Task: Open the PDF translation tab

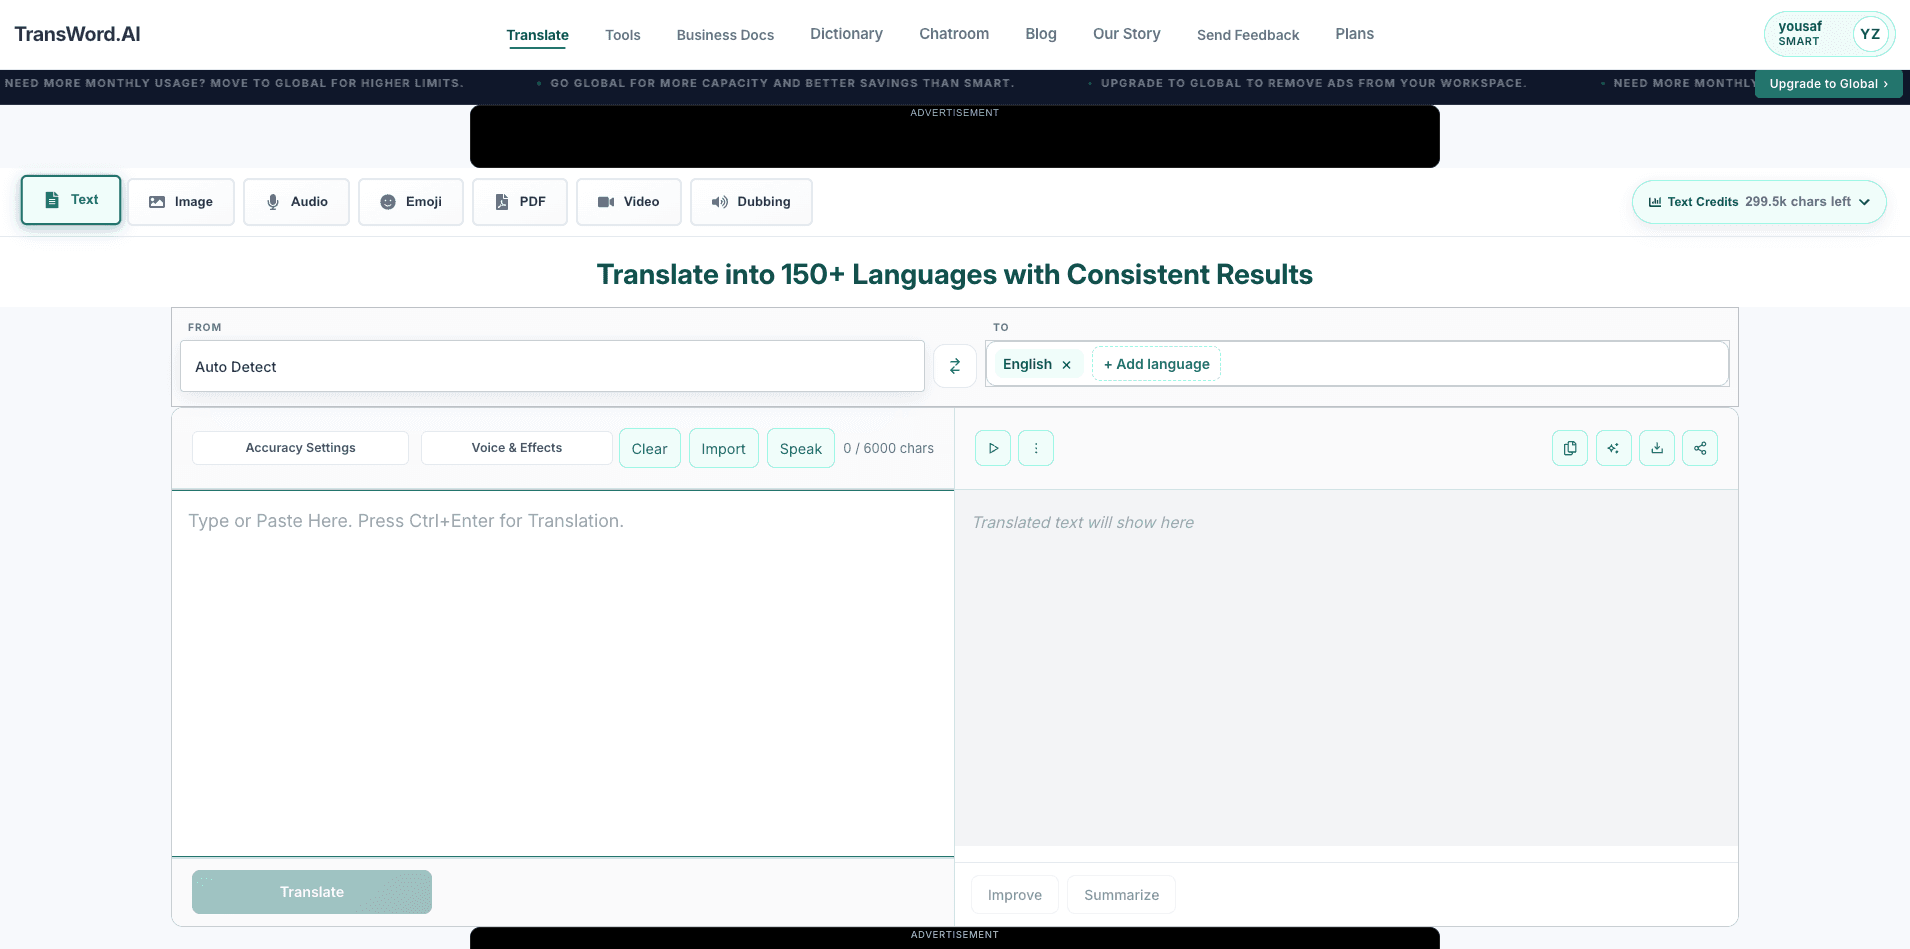Action: [520, 202]
